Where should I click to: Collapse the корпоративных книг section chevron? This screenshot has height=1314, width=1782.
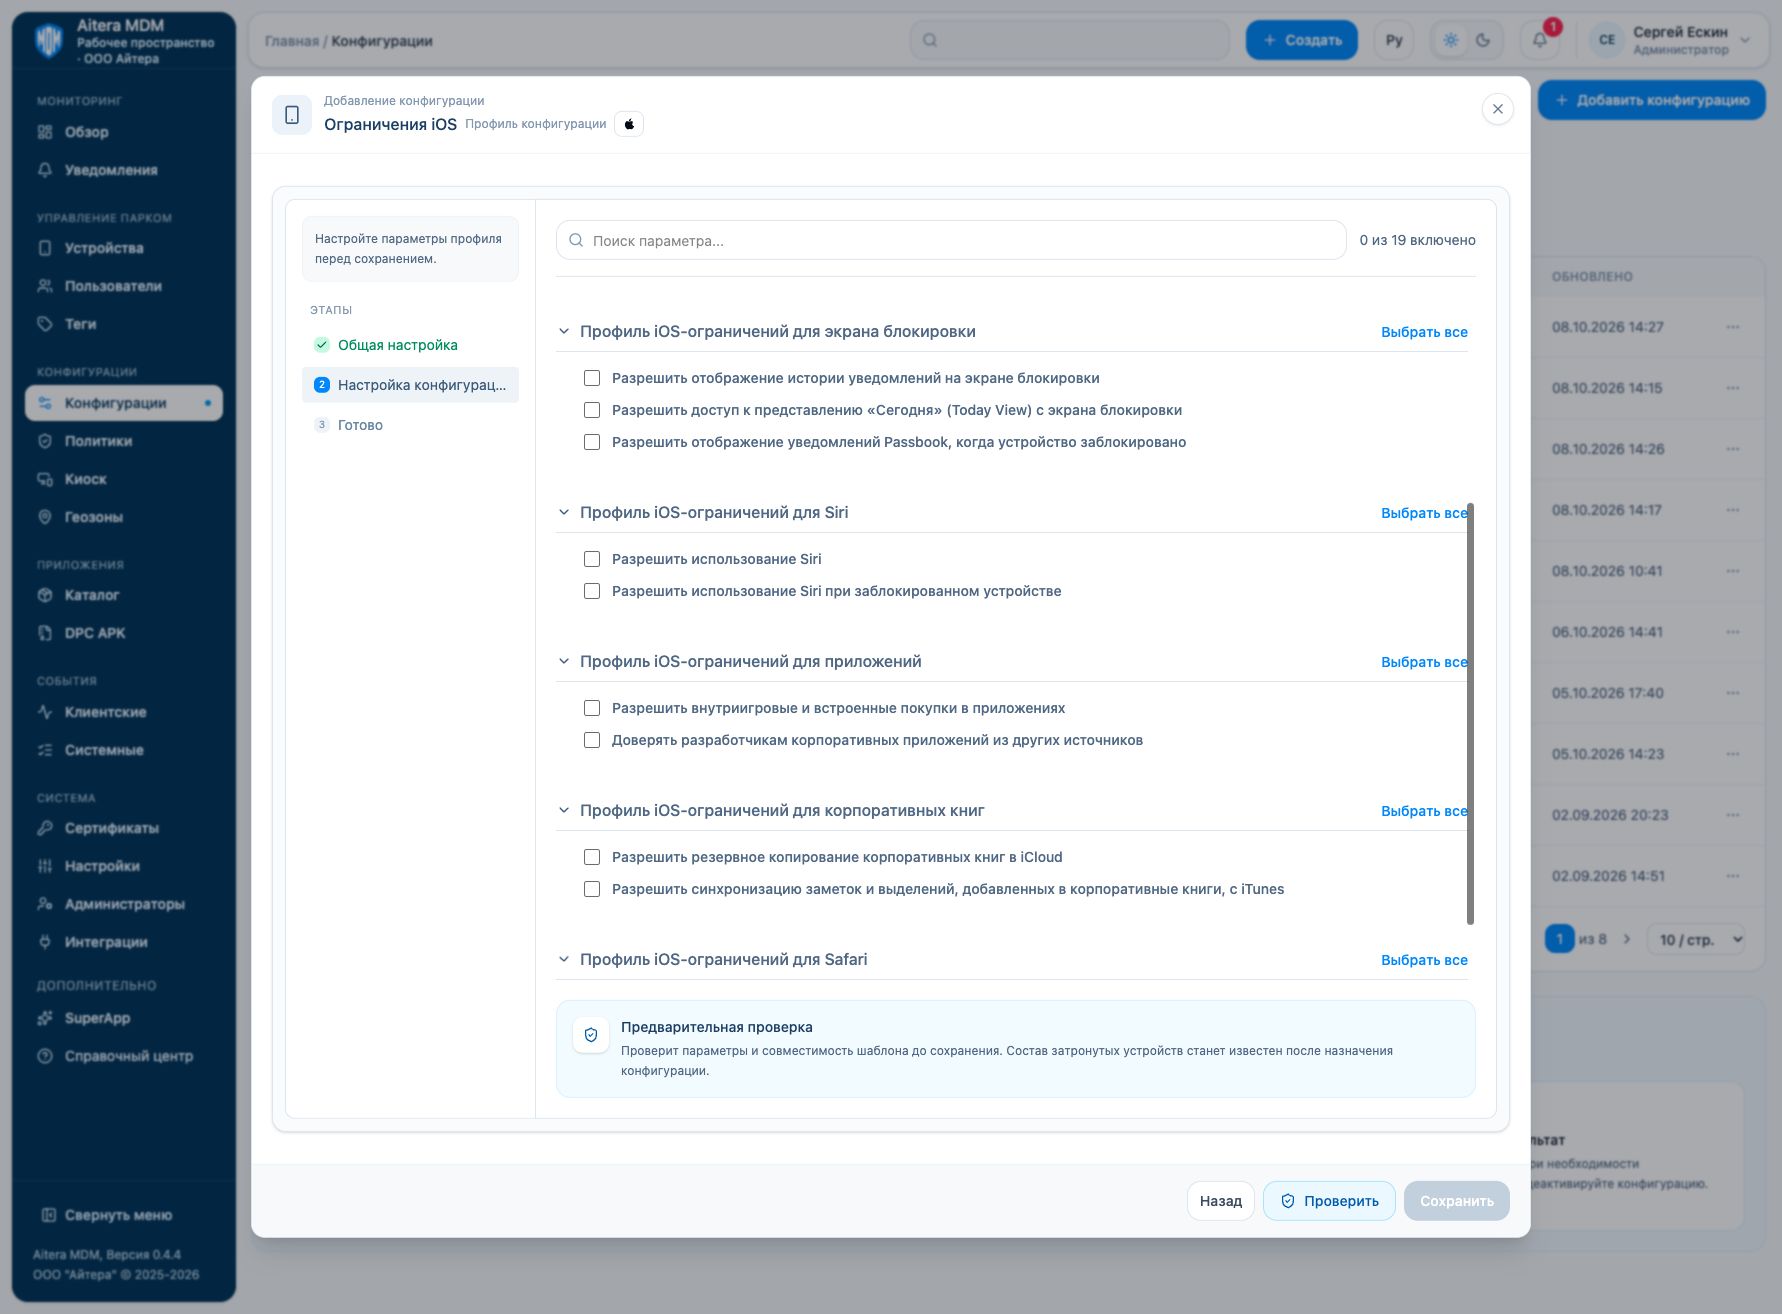[x=564, y=810]
